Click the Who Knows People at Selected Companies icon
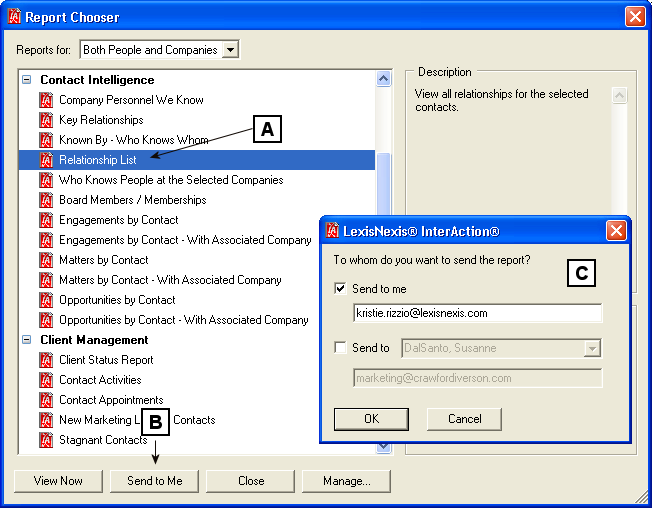Image resolution: width=652 pixels, height=508 pixels. pos(46,180)
